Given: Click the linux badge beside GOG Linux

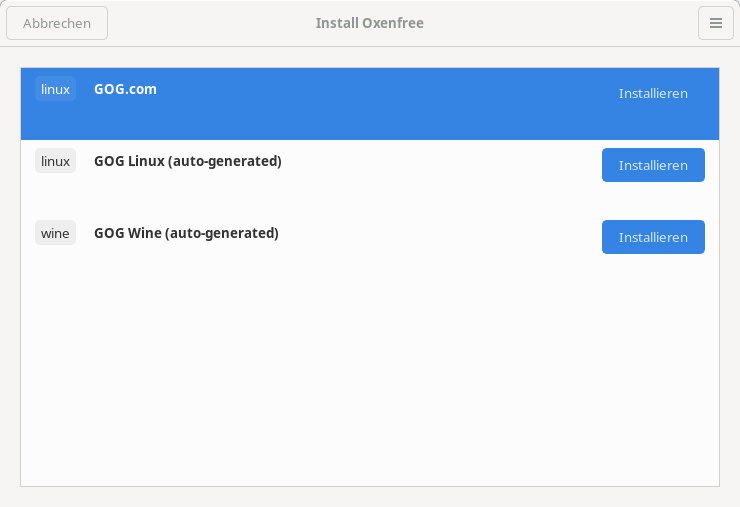Looking at the screenshot, I should pyautogui.click(x=55, y=161).
